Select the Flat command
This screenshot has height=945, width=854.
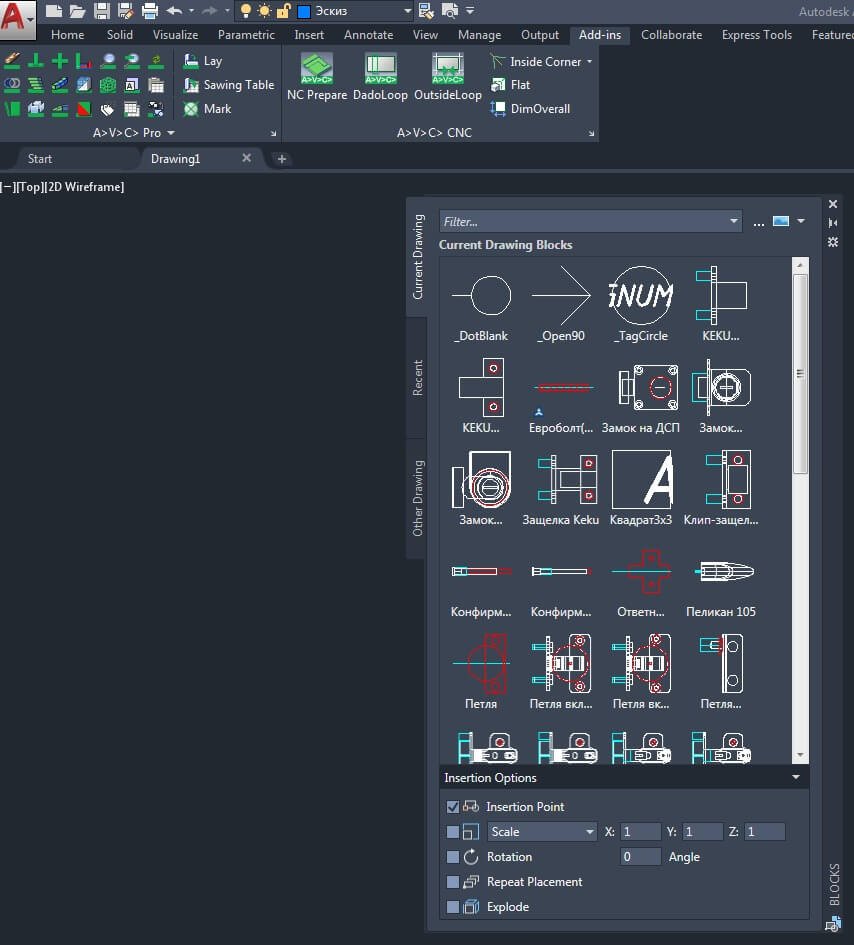[x=511, y=85]
